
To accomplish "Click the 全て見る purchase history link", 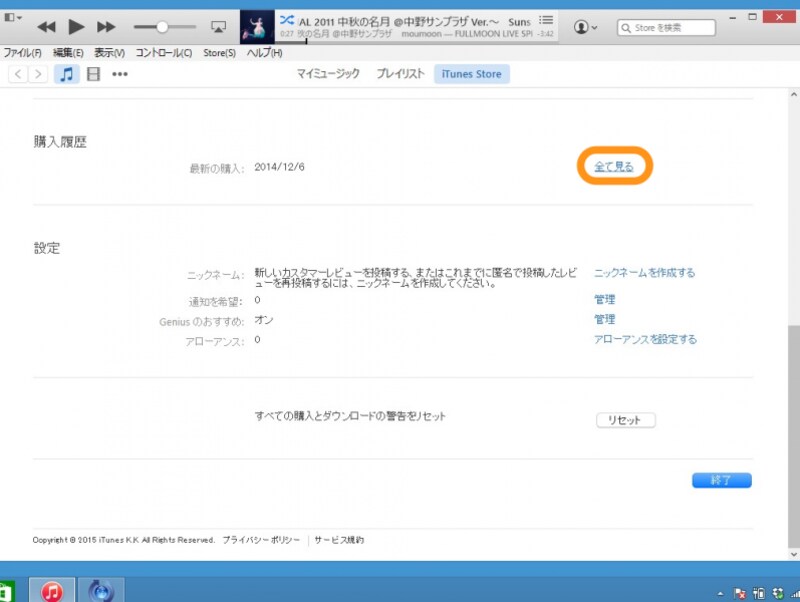I will click(x=614, y=166).
